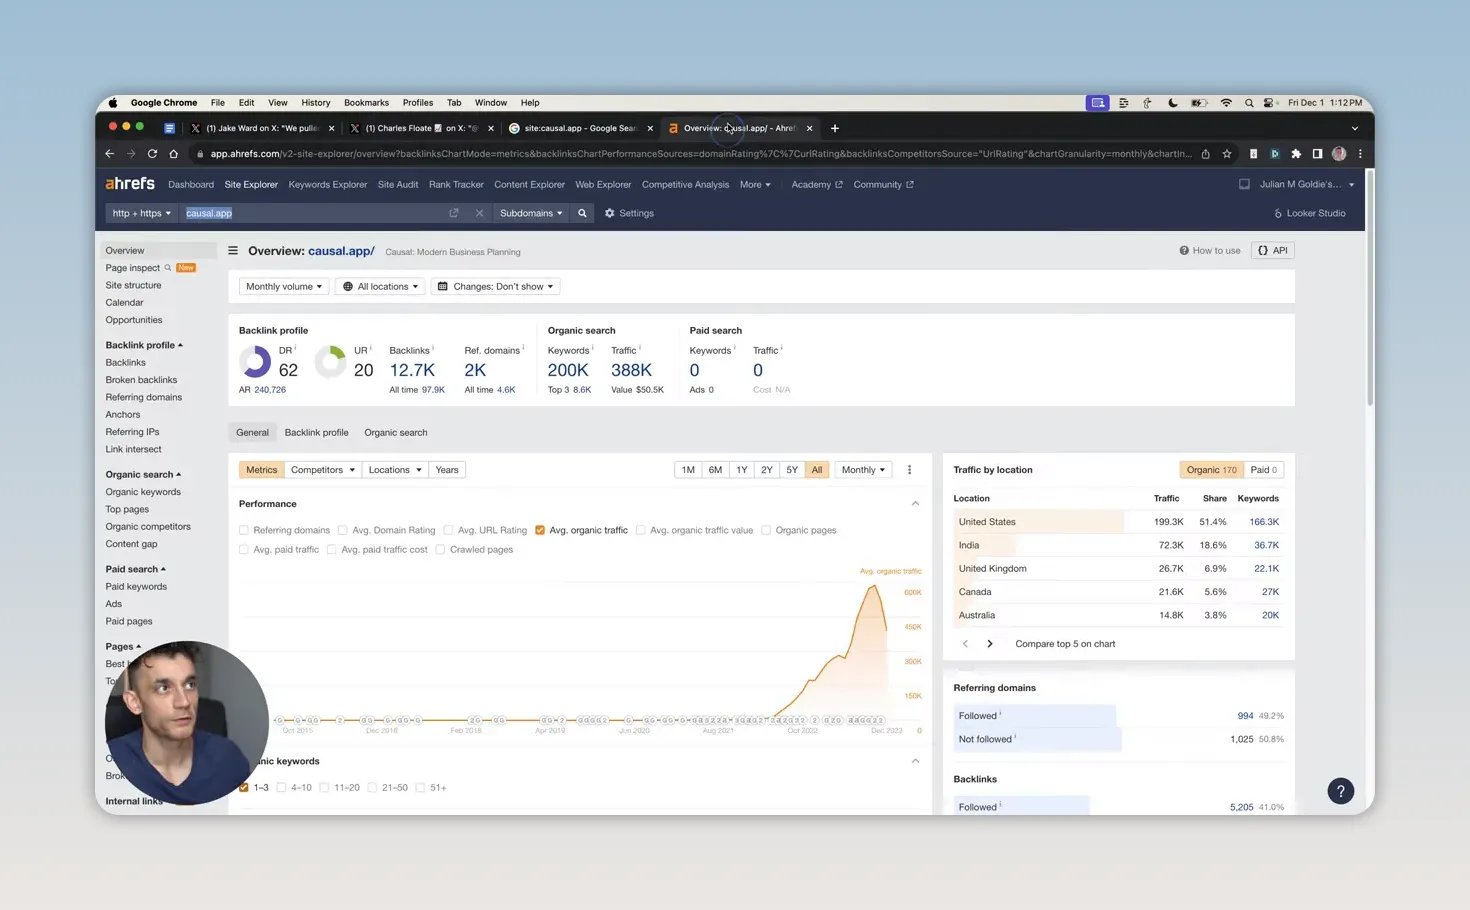
Task: Check Avg. URL Rating
Action: tap(448, 530)
